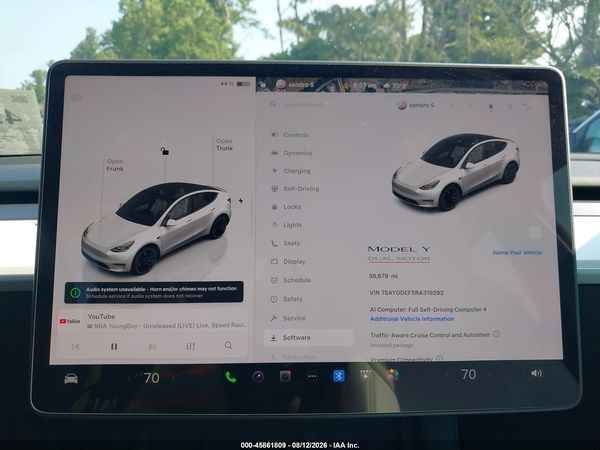Open Additional Vehicle Information link
This screenshot has width=600, height=450.
click(412, 319)
